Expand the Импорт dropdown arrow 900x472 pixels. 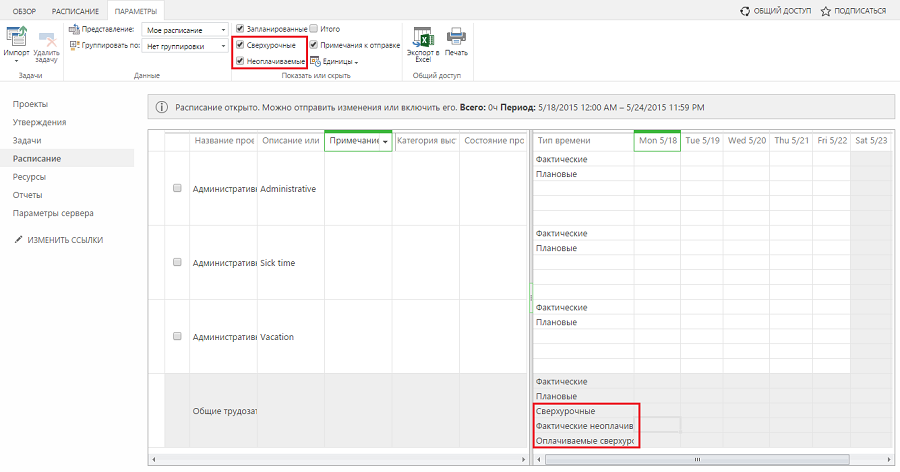point(16,60)
